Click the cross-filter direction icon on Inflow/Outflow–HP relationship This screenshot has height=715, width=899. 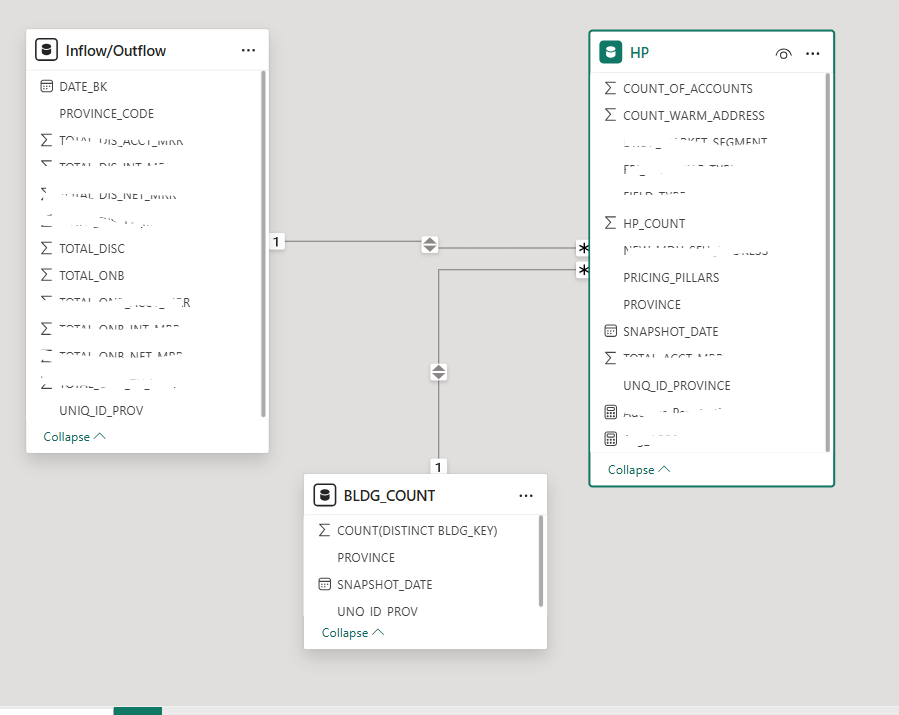(430, 245)
